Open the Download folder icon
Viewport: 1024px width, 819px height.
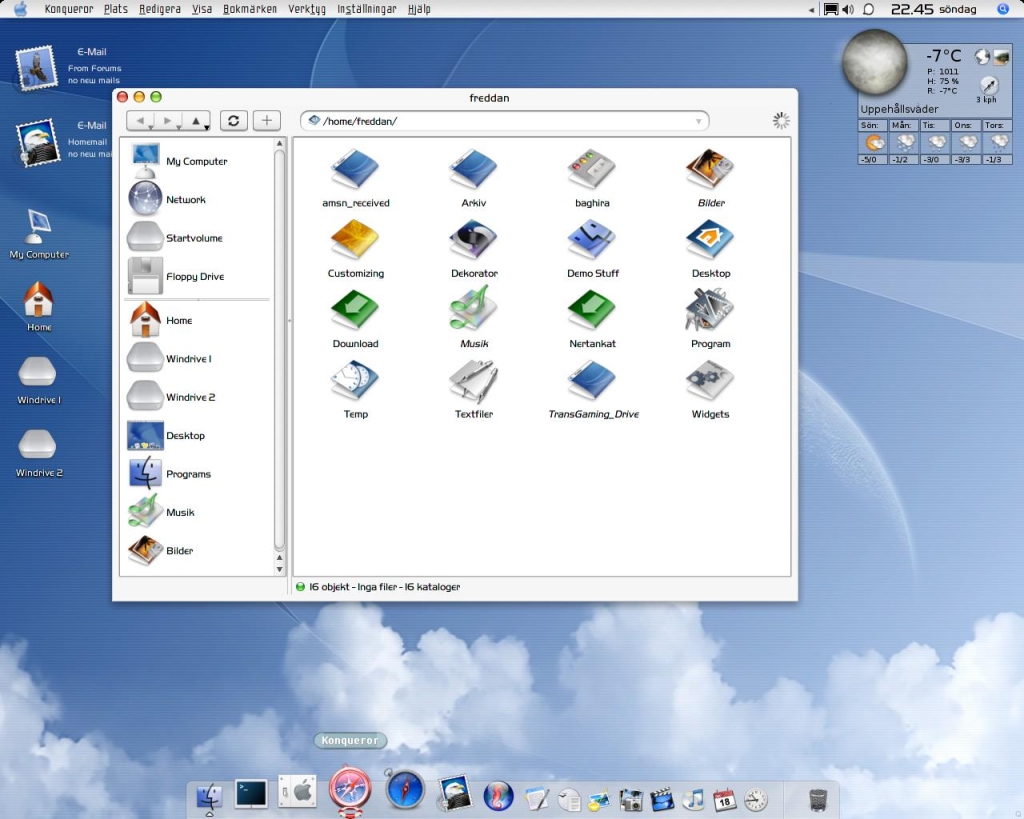(x=355, y=310)
